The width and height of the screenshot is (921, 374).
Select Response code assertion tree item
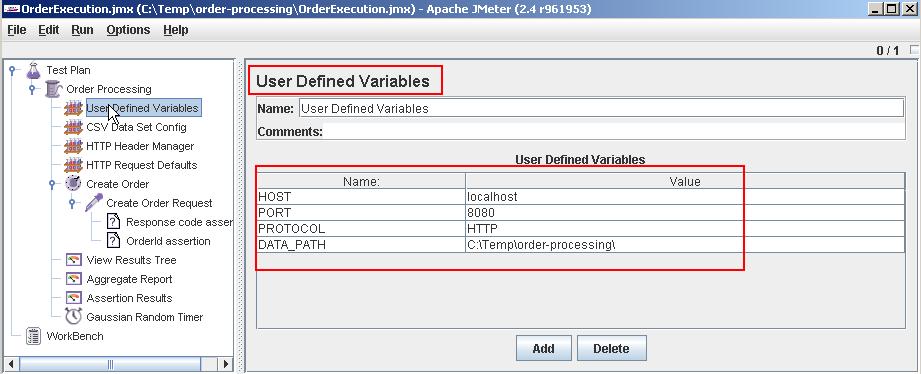coord(179,222)
